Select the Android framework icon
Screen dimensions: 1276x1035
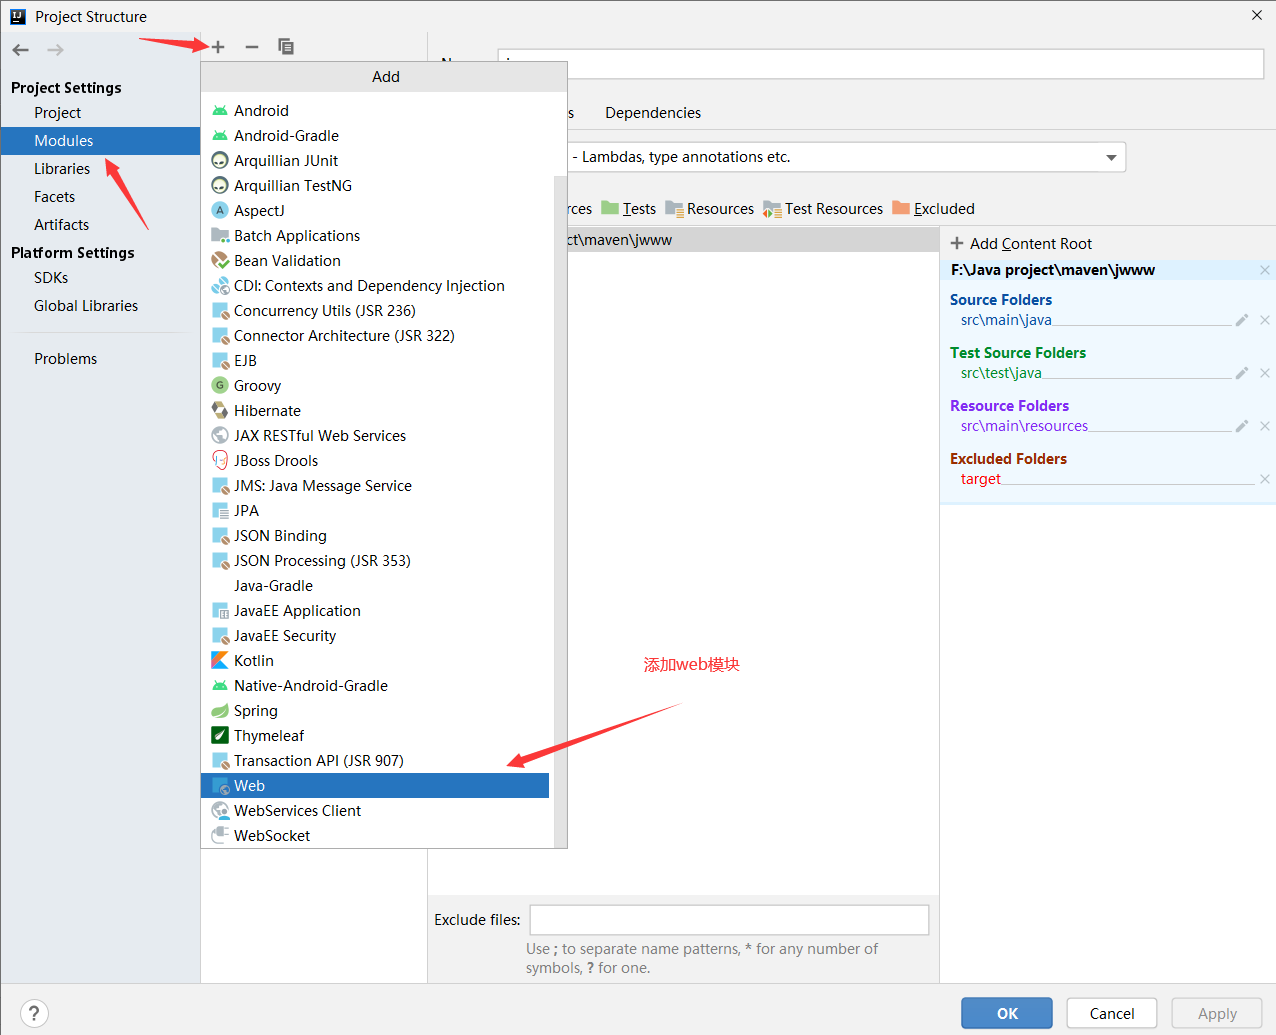(x=220, y=111)
